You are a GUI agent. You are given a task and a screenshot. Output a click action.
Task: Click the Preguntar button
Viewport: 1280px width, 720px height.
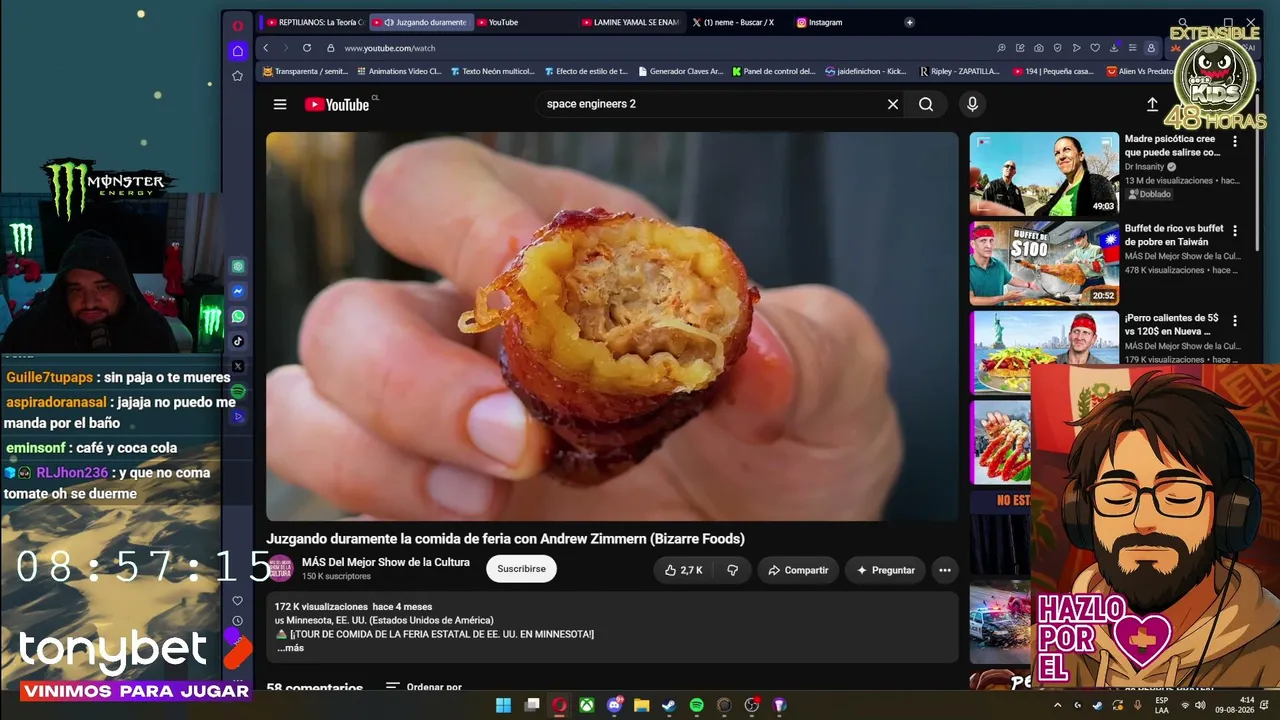[885, 570]
